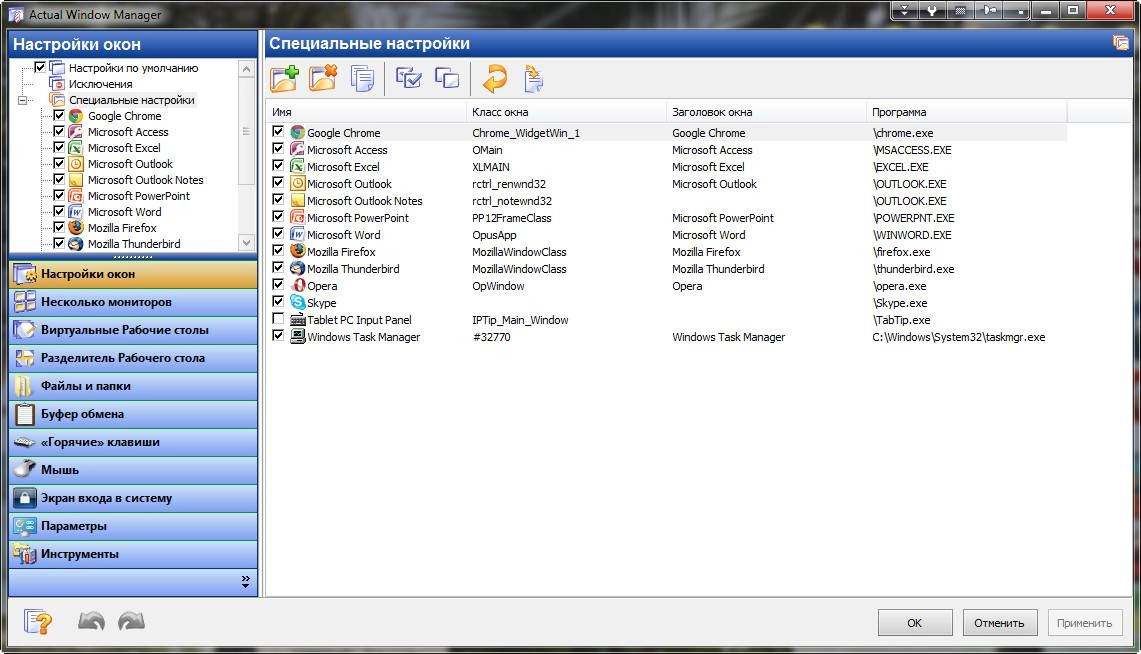Click the Отменить button
This screenshot has width=1141, height=654.
tap(1000, 623)
